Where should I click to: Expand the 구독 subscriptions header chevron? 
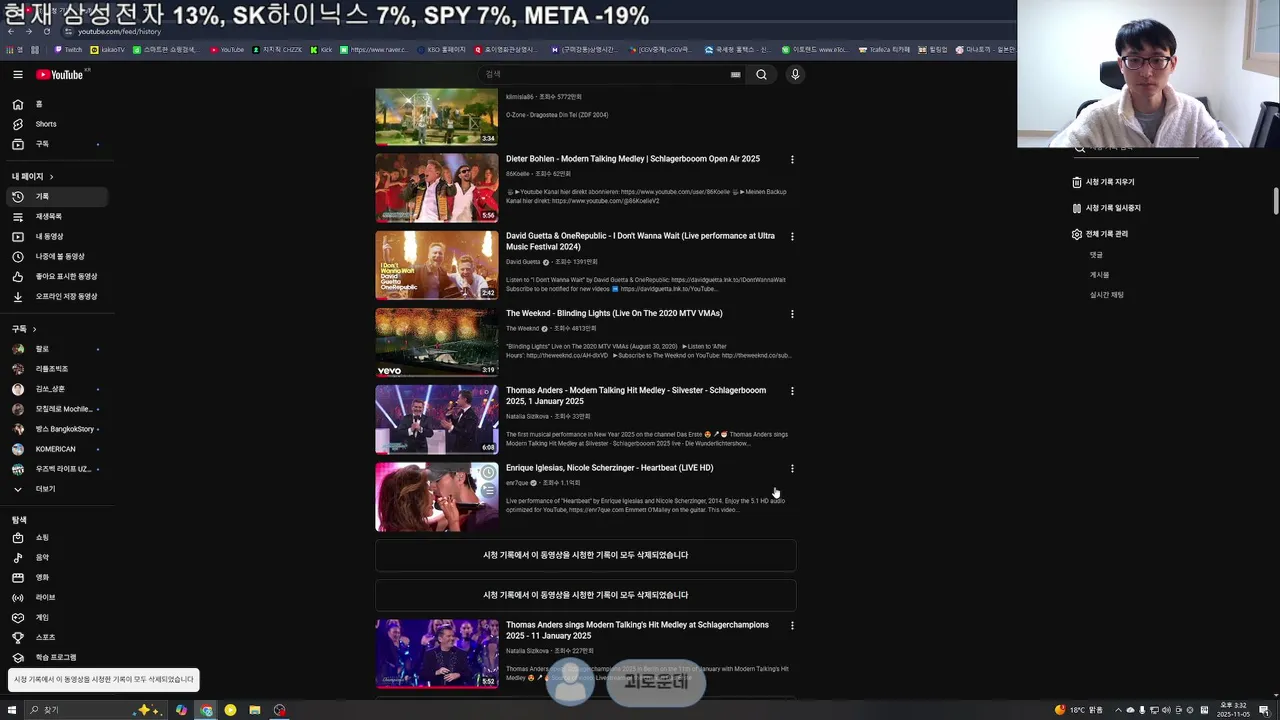(x=34, y=329)
